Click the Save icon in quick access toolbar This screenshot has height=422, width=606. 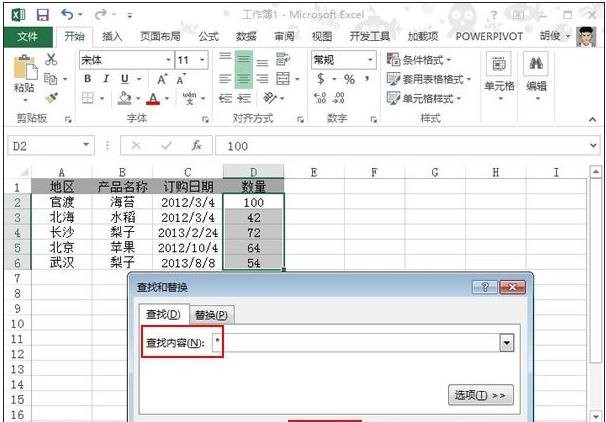42,15
